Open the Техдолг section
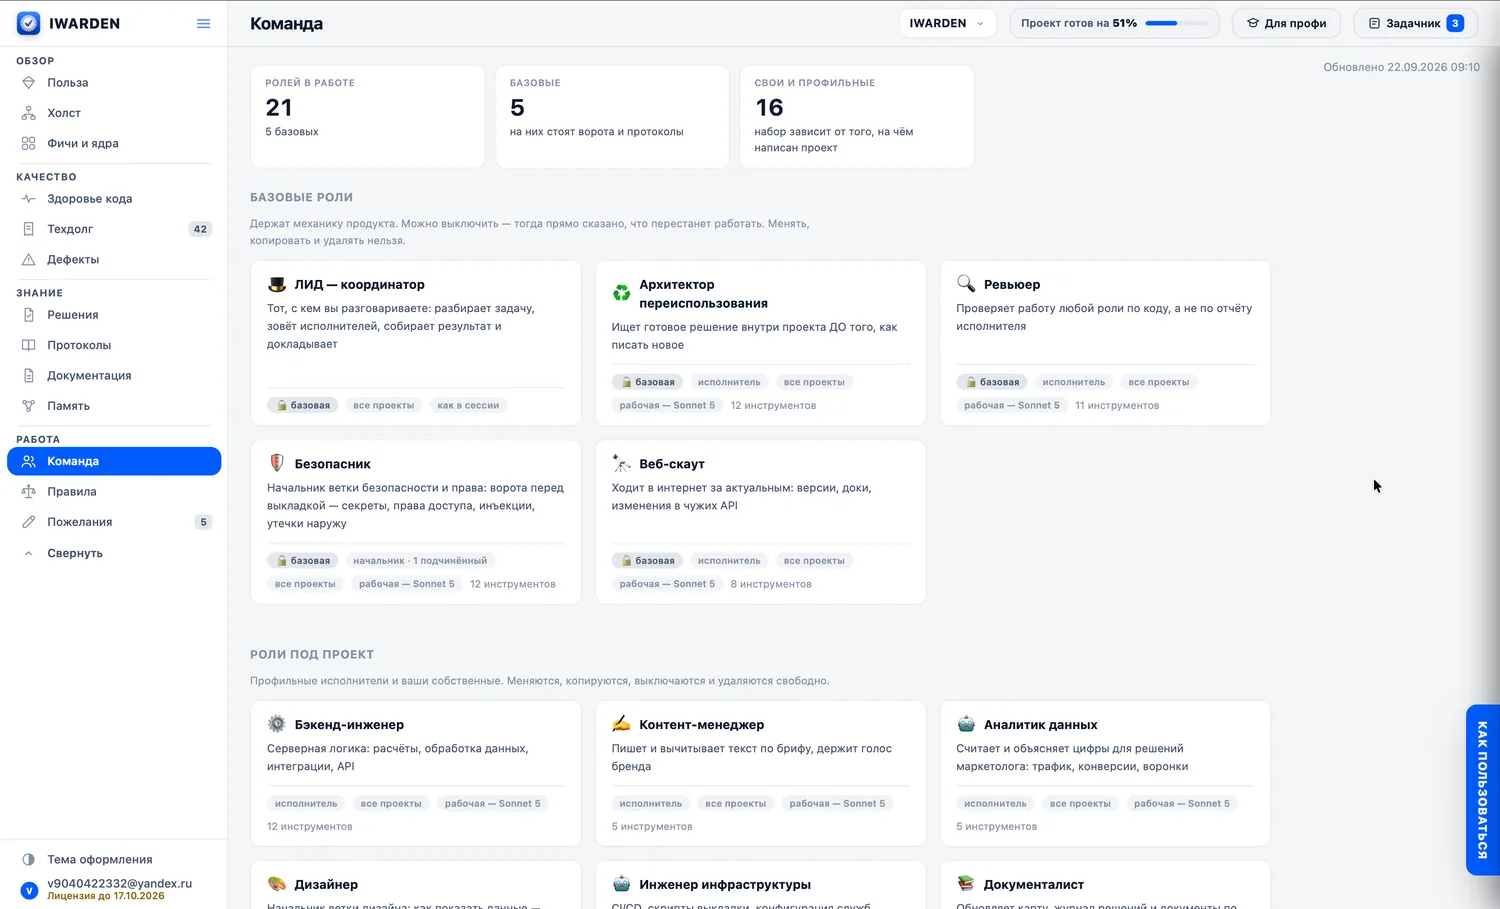Viewport: 1500px width, 909px height. pos(114,229)
